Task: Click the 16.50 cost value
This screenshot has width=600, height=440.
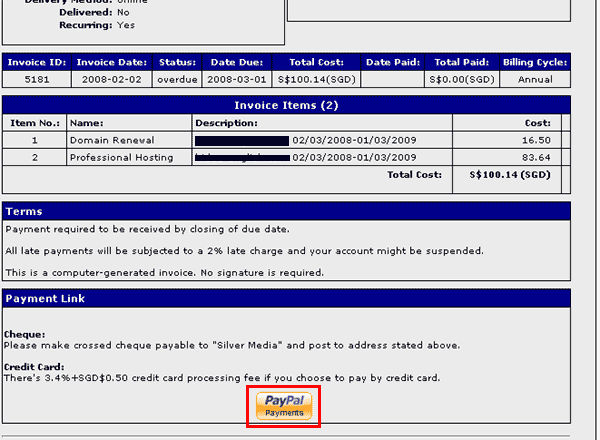Action: 536,140
